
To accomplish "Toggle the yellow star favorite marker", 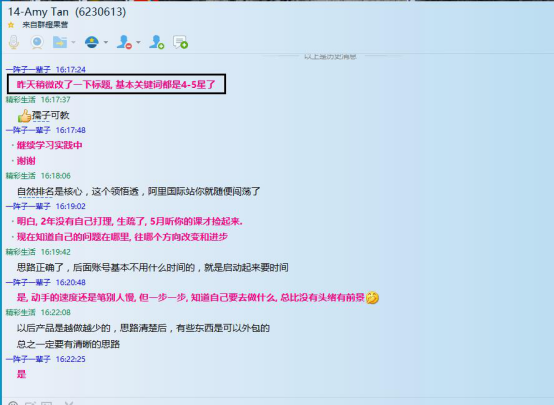I will click(x=11, y=25).
